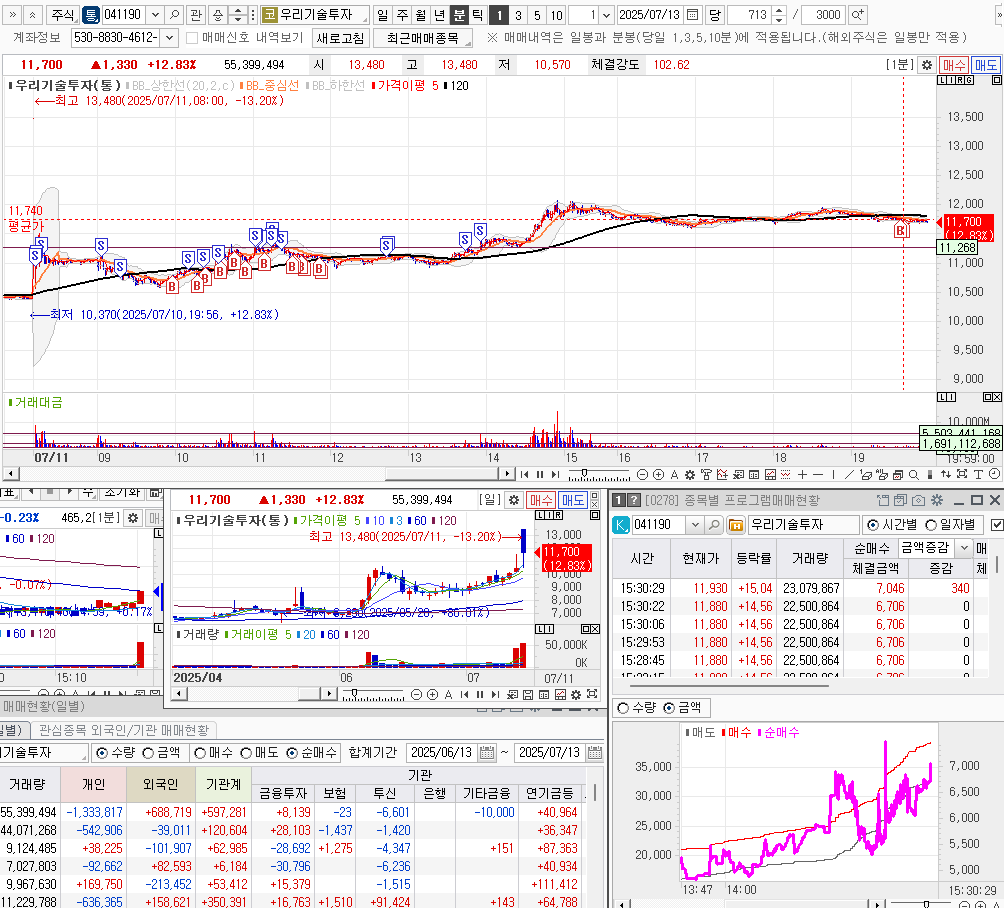Click the settings gear in program trading window
Viewport: 1004px width, 908px height.
tap(937, 500)
